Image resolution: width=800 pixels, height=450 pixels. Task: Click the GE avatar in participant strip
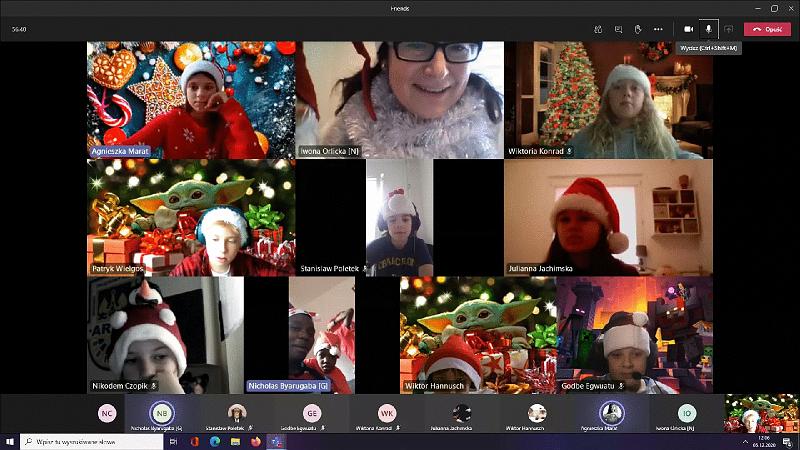(x=313, y=412)
